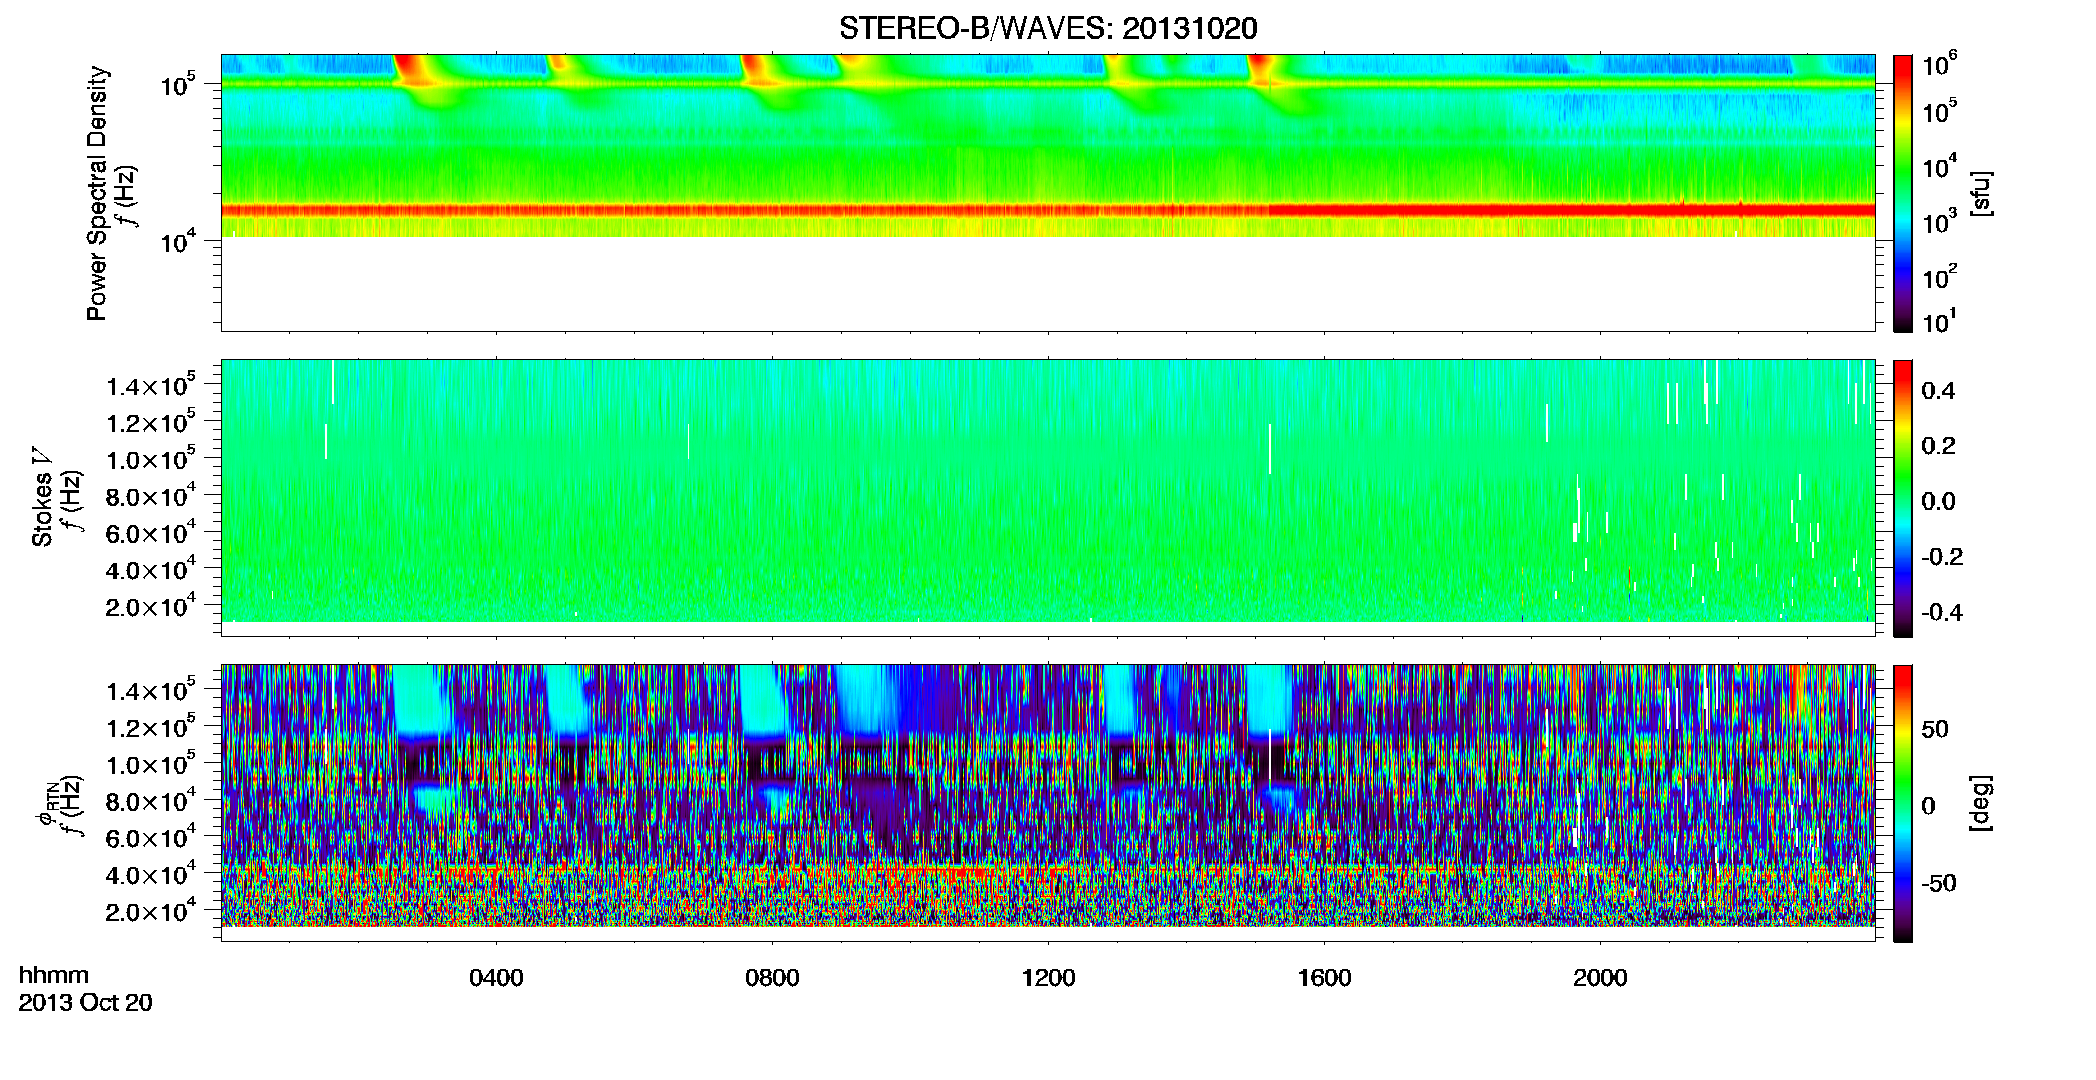The width and height of the screenshot is (2096, 1080).
Task: Click the 0800 time axis label
Action: click(x=772, y=978)
